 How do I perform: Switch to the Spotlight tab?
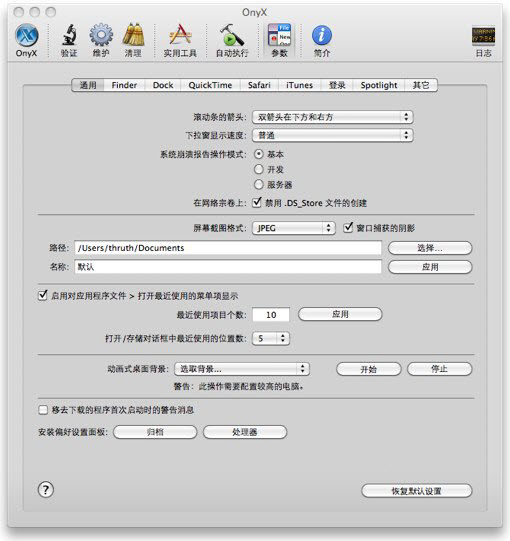[379, 85]
